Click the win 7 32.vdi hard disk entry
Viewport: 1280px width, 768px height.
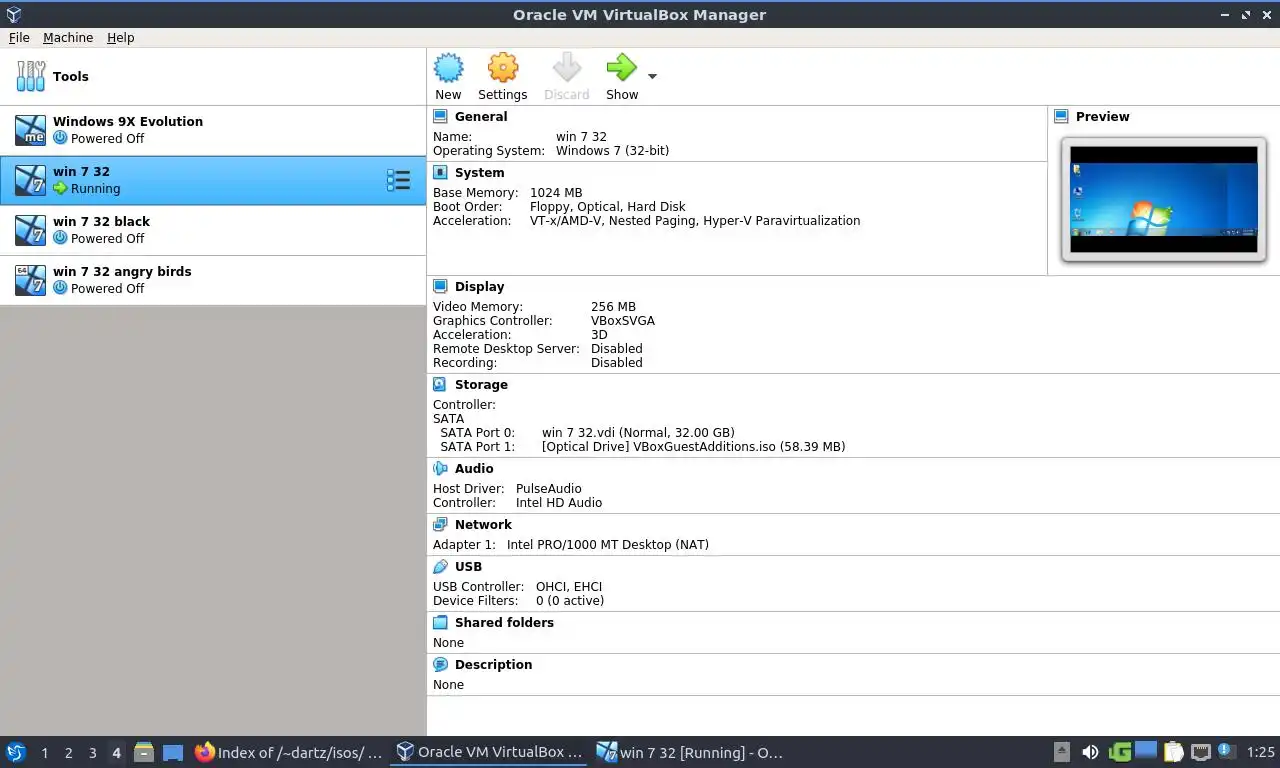(638, 433)
